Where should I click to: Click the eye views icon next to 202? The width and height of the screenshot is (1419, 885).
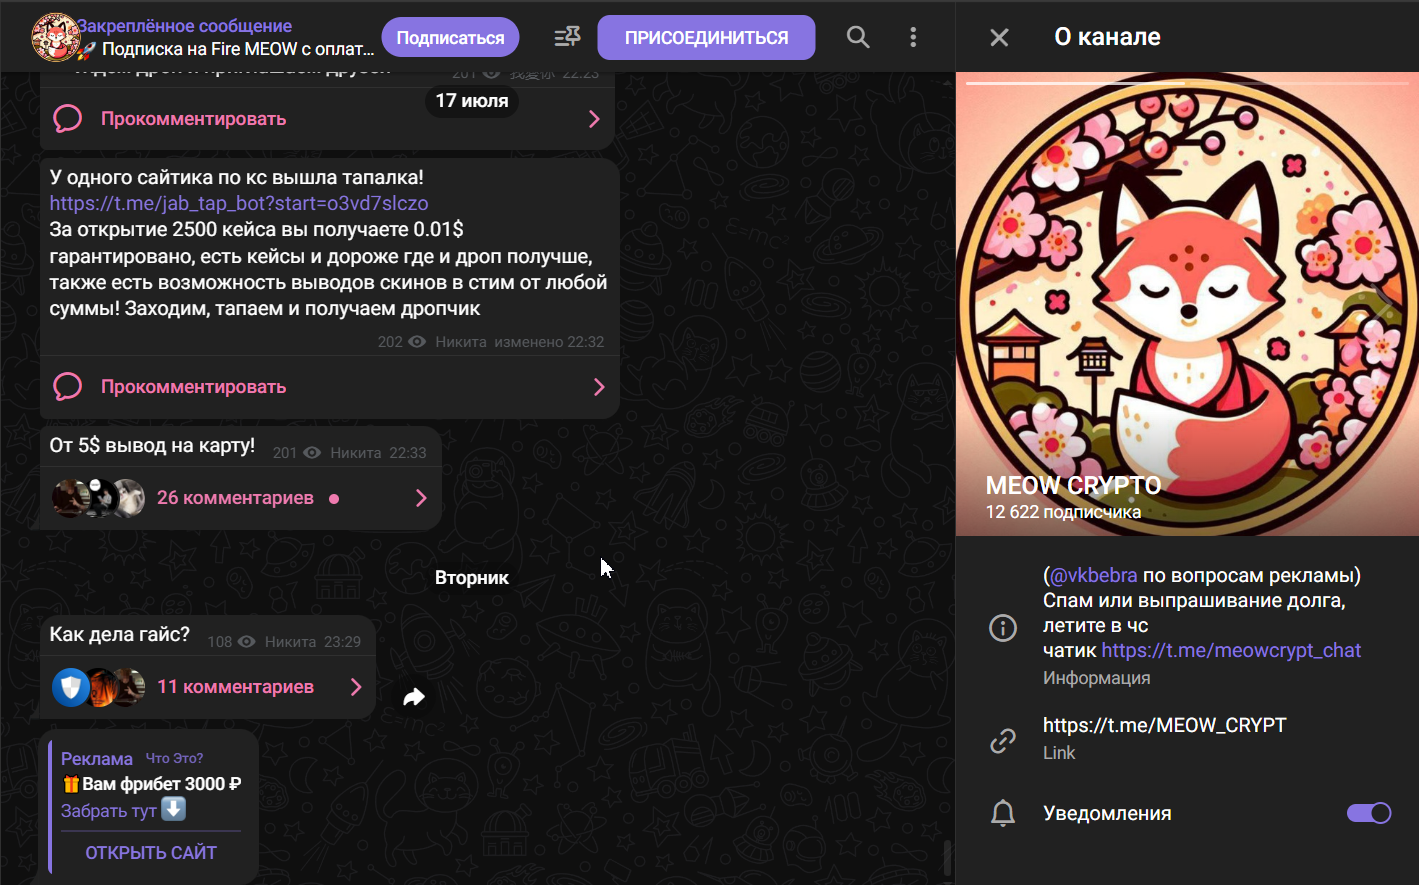click(x=417, y=342)
